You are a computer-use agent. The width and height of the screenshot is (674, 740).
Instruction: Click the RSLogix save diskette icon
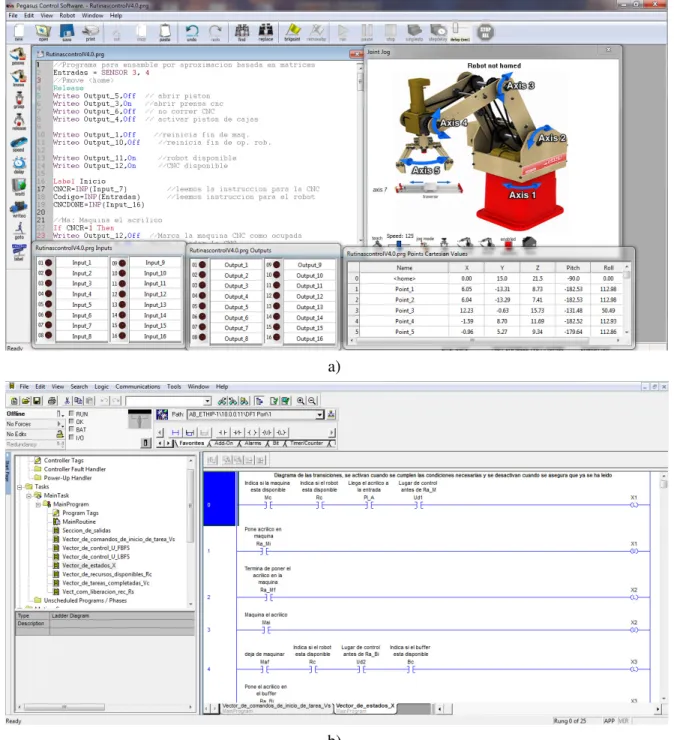[x=37, y=401]
